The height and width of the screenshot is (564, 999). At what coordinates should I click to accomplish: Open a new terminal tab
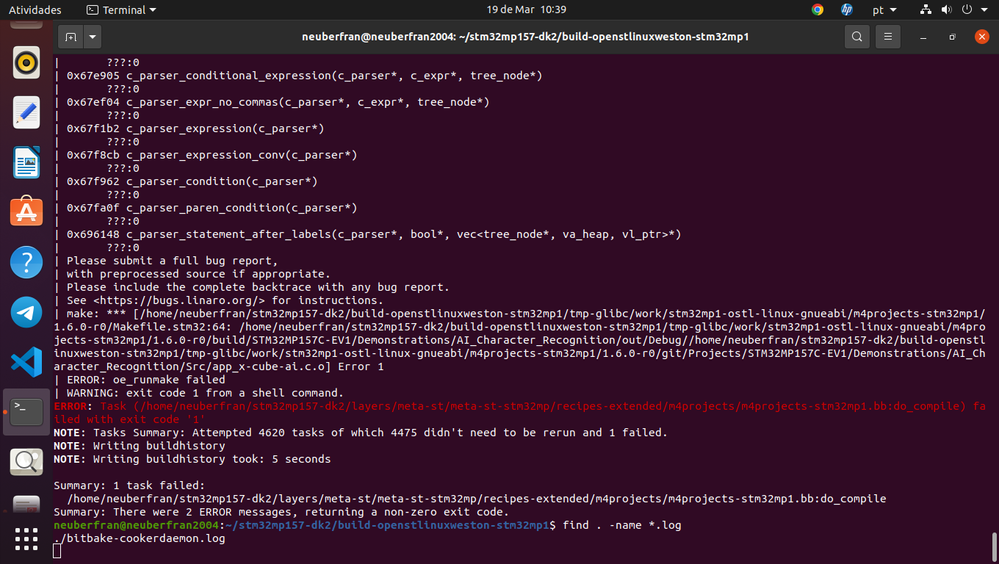(x=71, y=37)
